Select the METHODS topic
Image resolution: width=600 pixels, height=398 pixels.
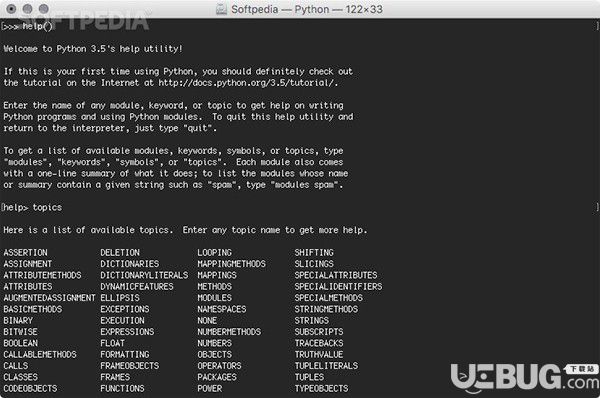click(x=215, y=287)
